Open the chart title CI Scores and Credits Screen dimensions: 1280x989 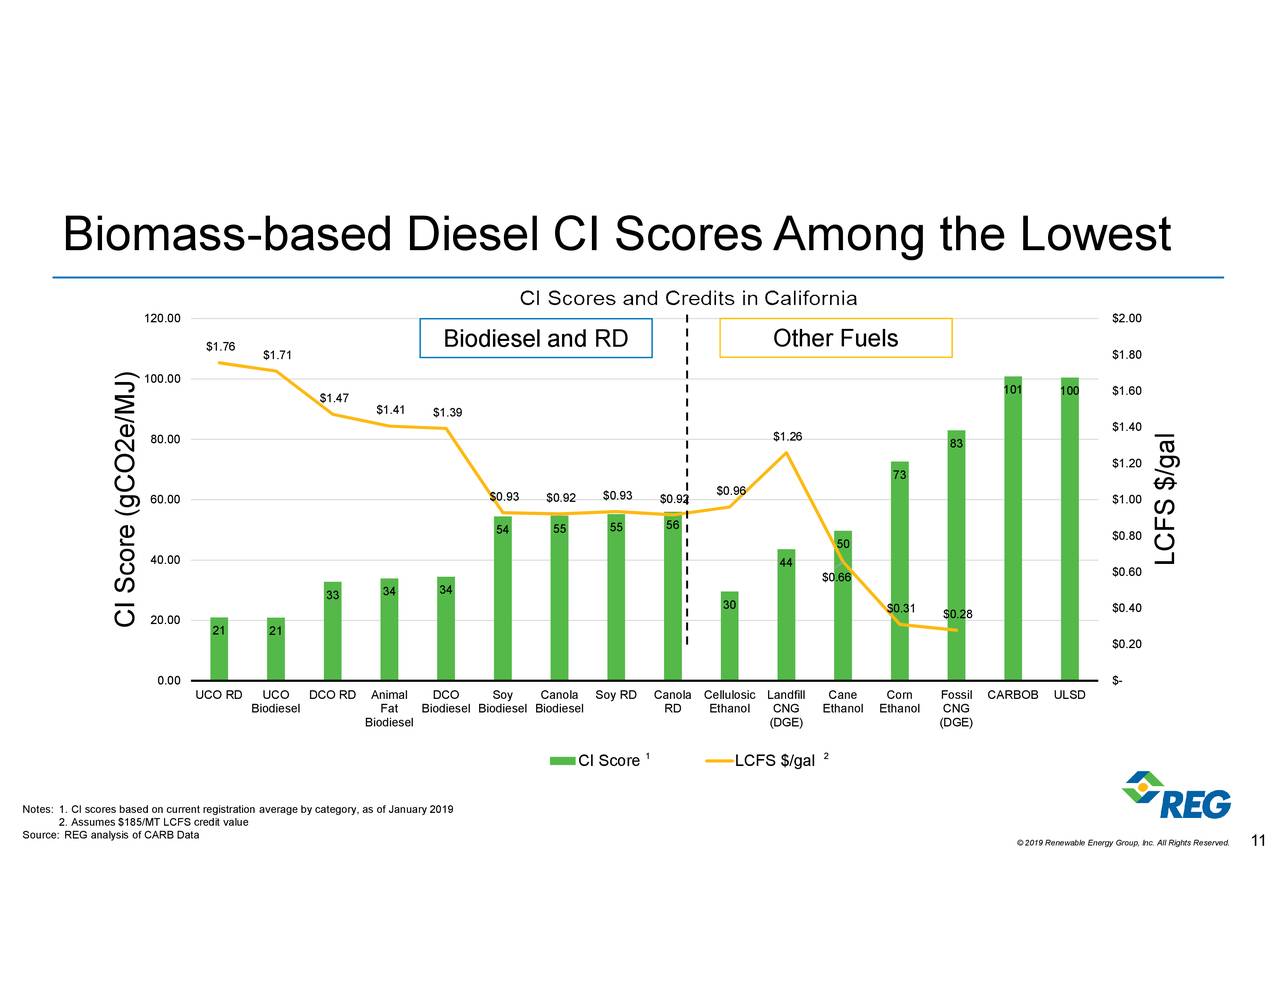coord(689,298)
